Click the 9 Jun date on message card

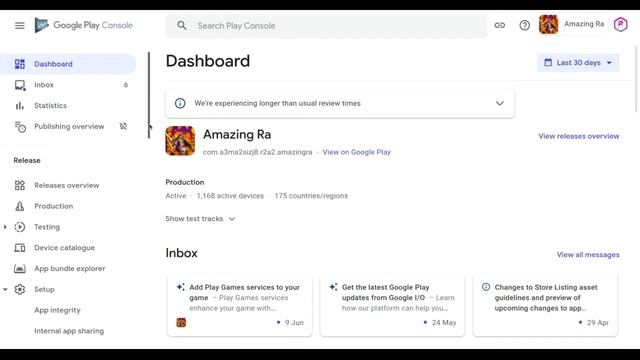click(294, 322)
